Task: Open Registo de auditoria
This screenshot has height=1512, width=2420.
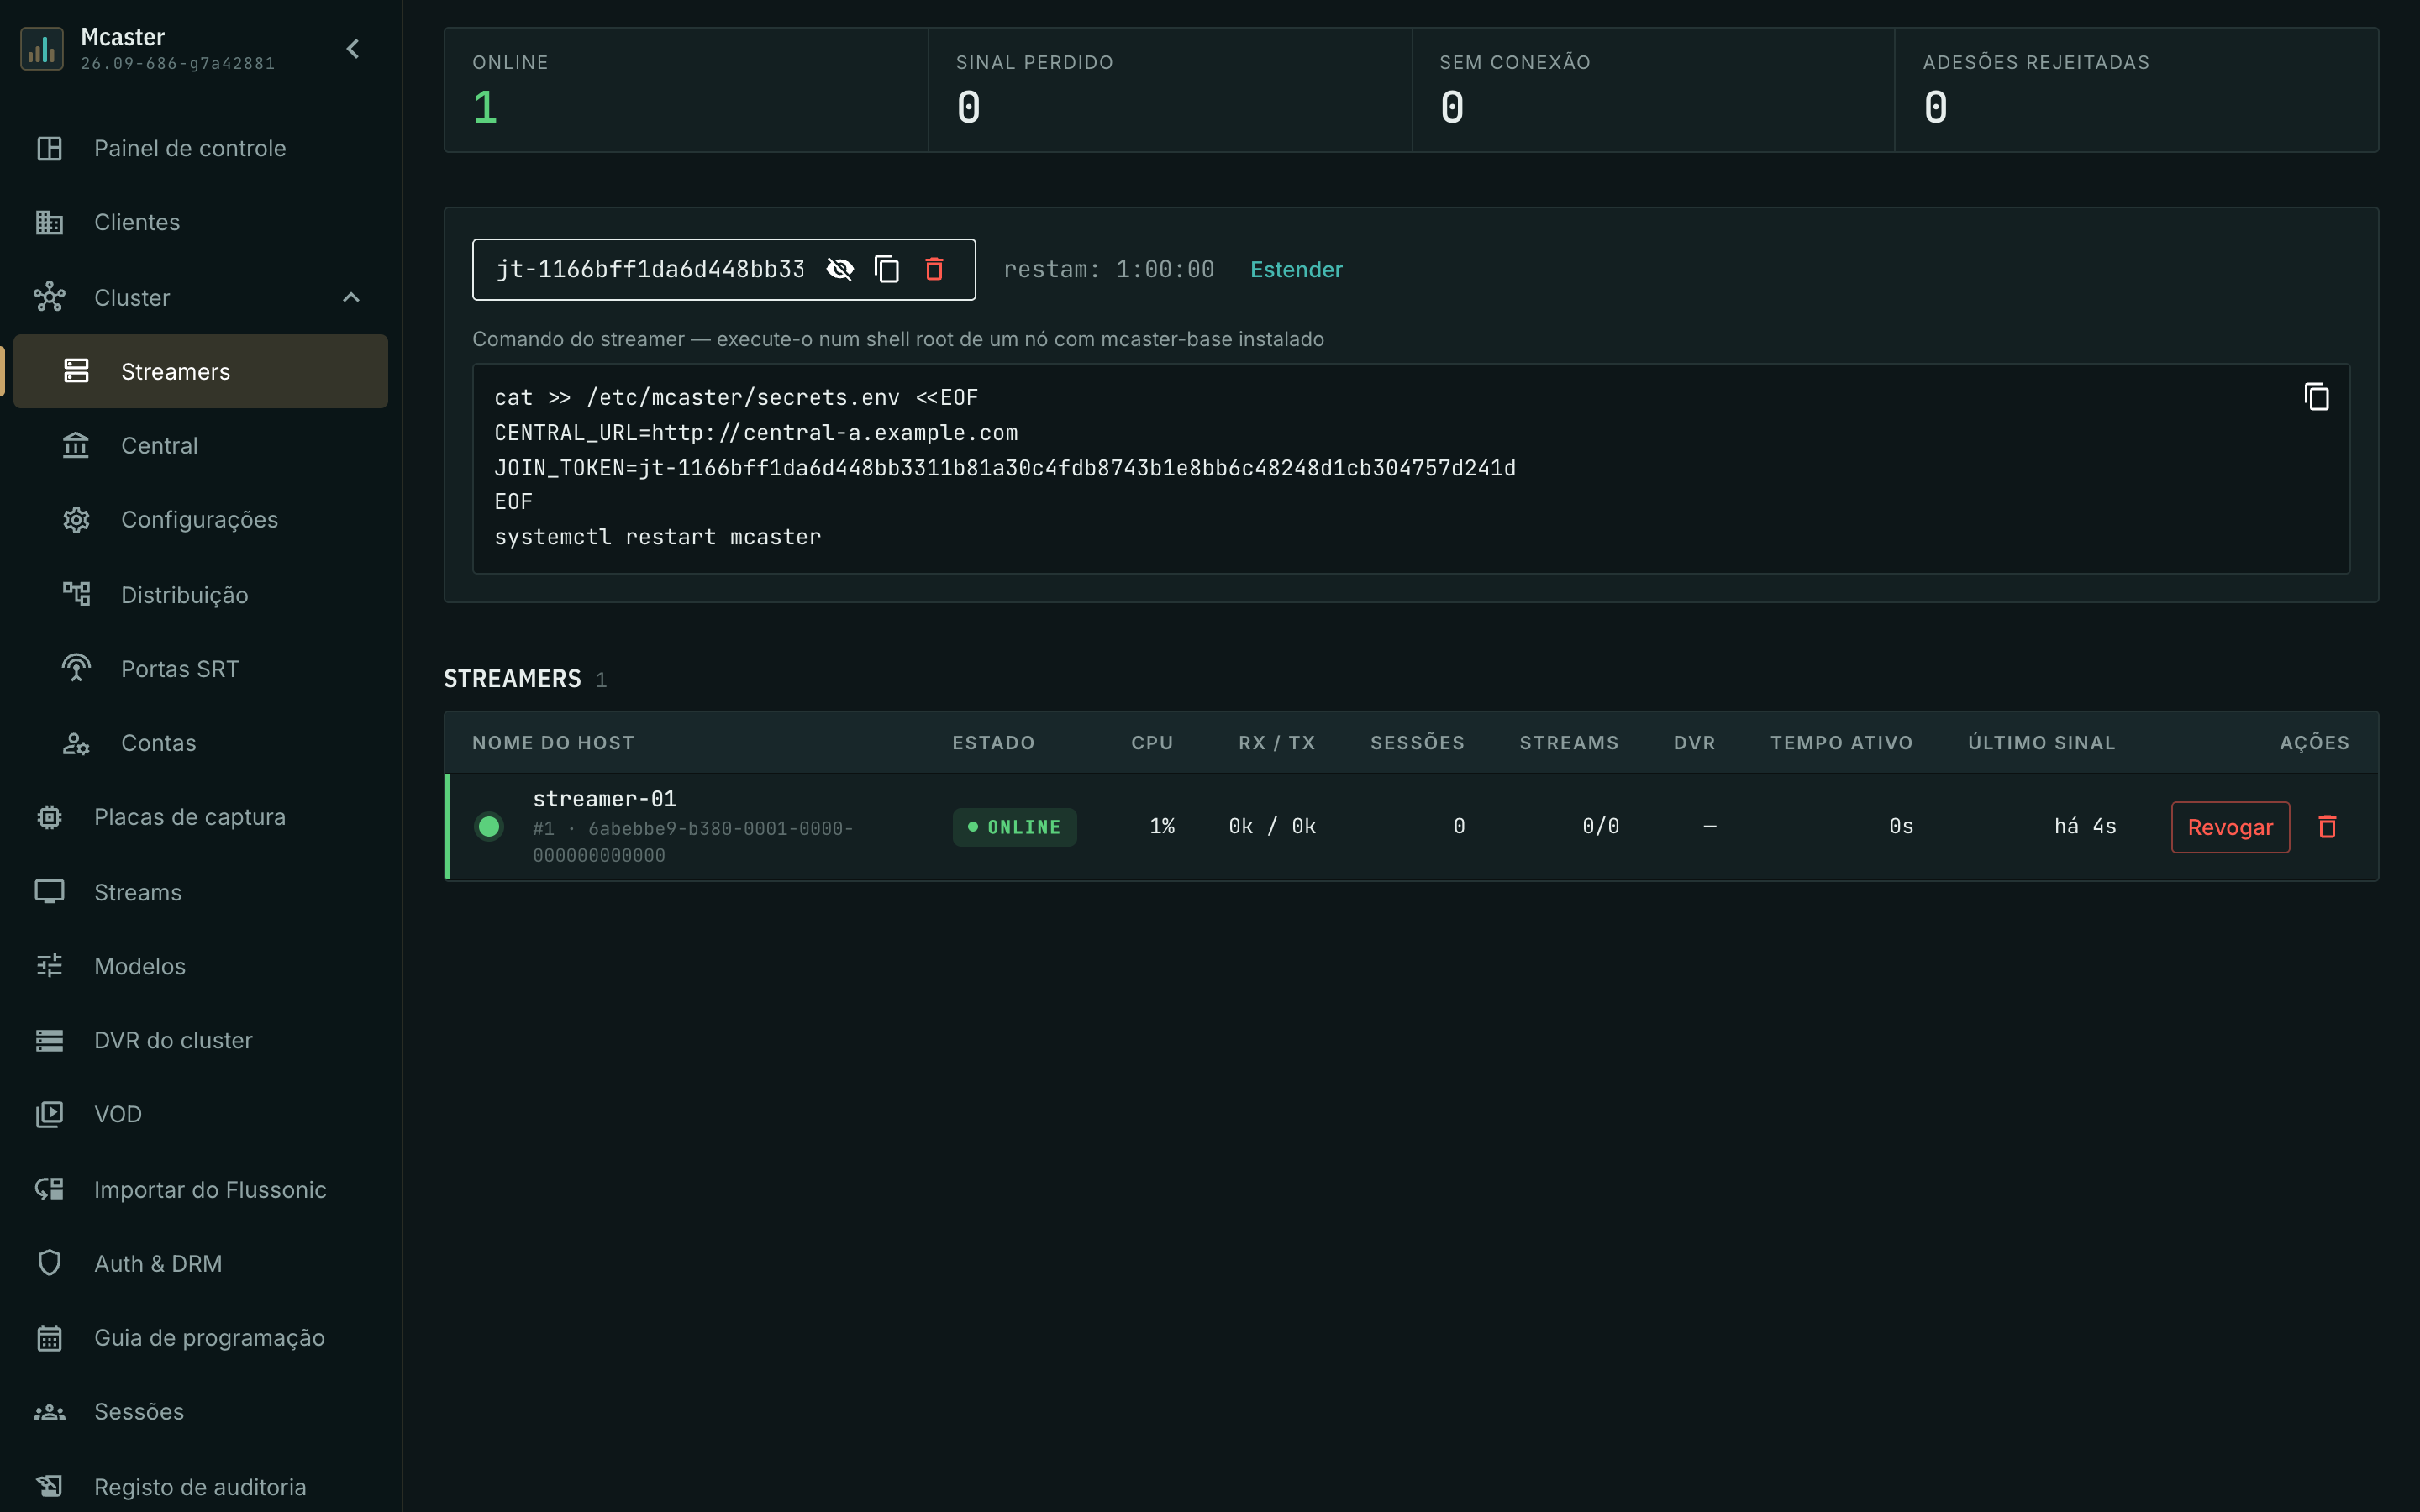Action: 200,1486
